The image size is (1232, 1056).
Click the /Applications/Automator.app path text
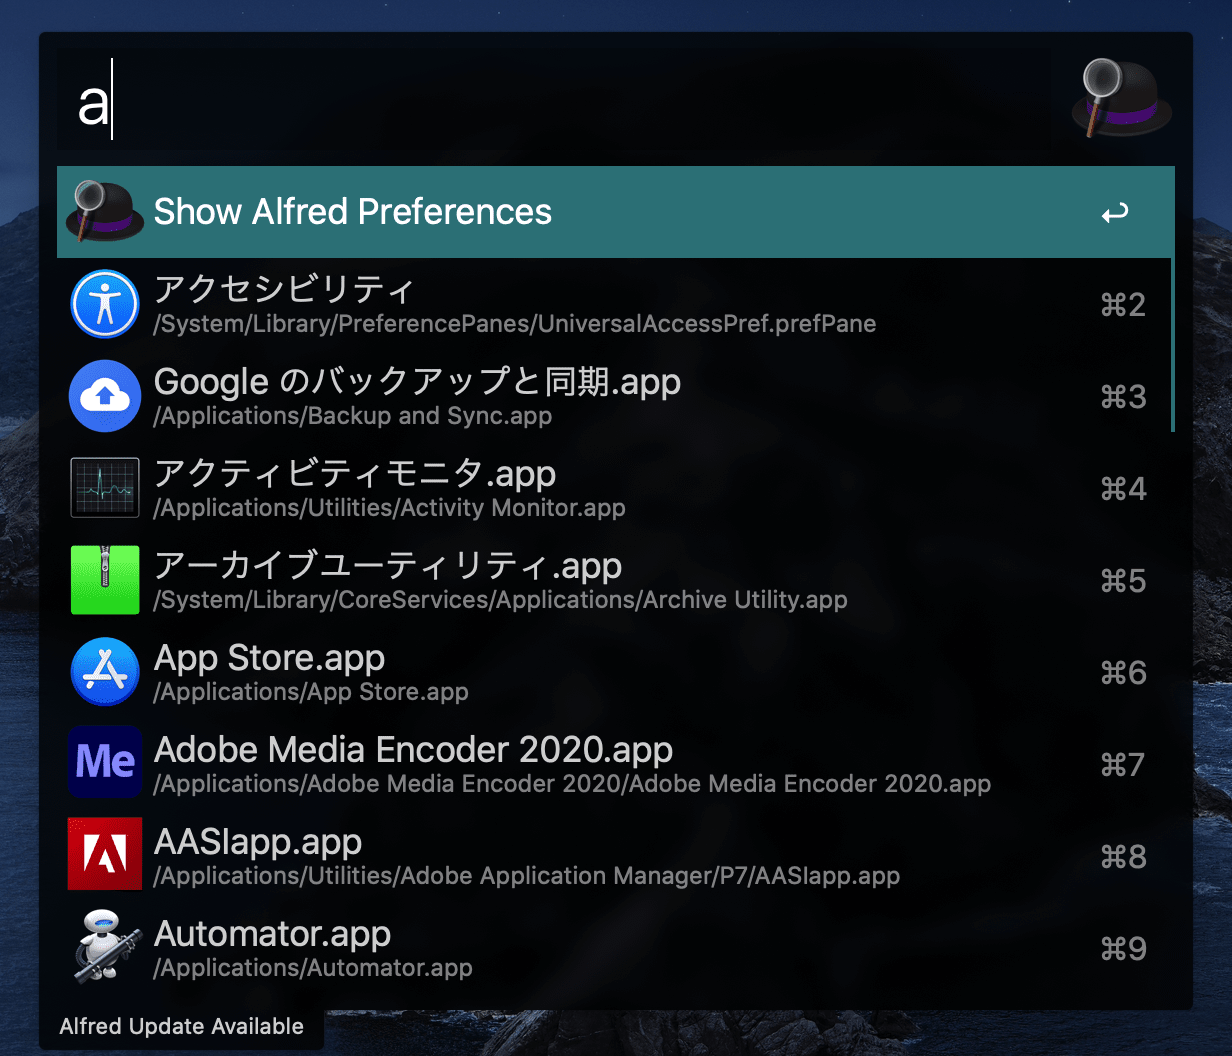click(312, 968)
